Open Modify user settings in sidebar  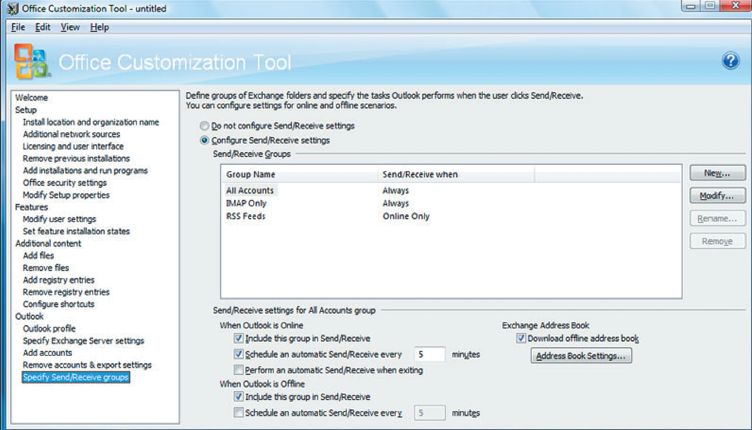tap(59, 218)
